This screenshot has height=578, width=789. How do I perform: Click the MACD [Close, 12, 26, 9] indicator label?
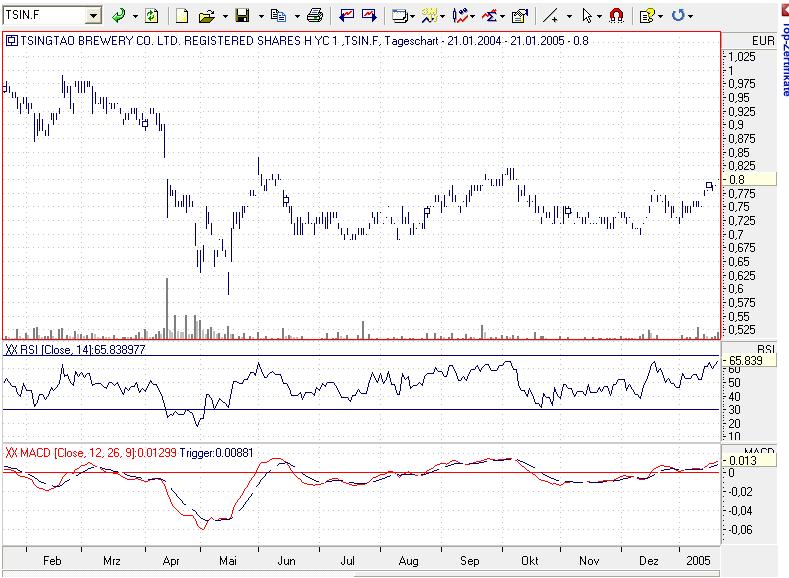tap(91, 453)
